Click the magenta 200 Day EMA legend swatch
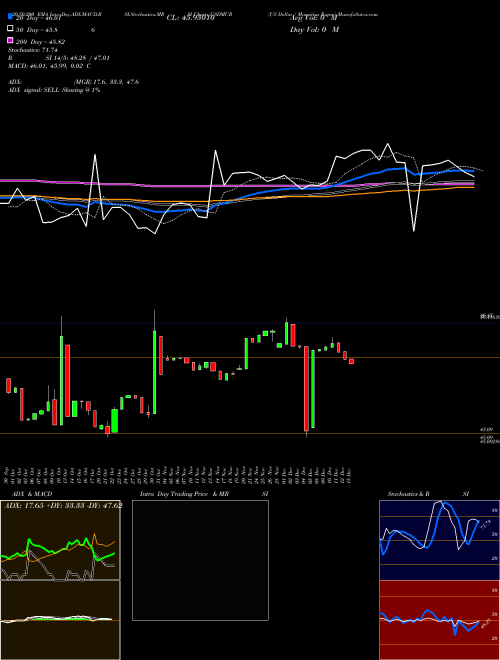500x660 pixels. click(x=10, y=41)
